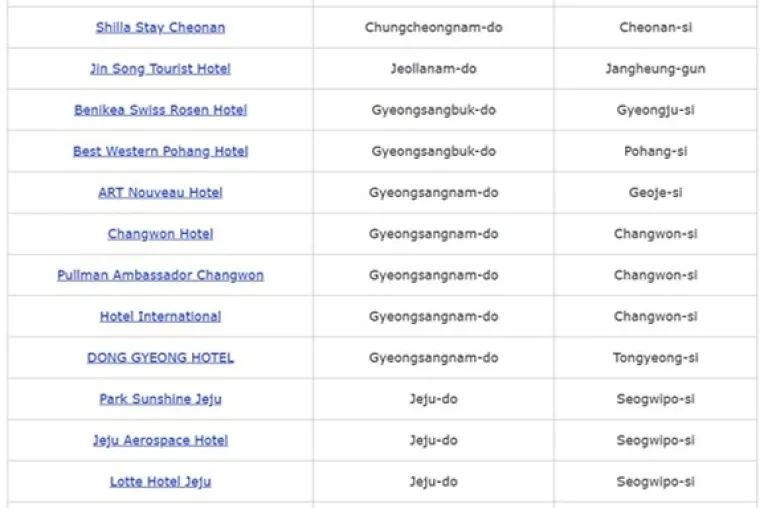Viewport: 768px width, 508px height.
Task: Select the Chungcheongnam-do province cell
Action: (433, 28)
